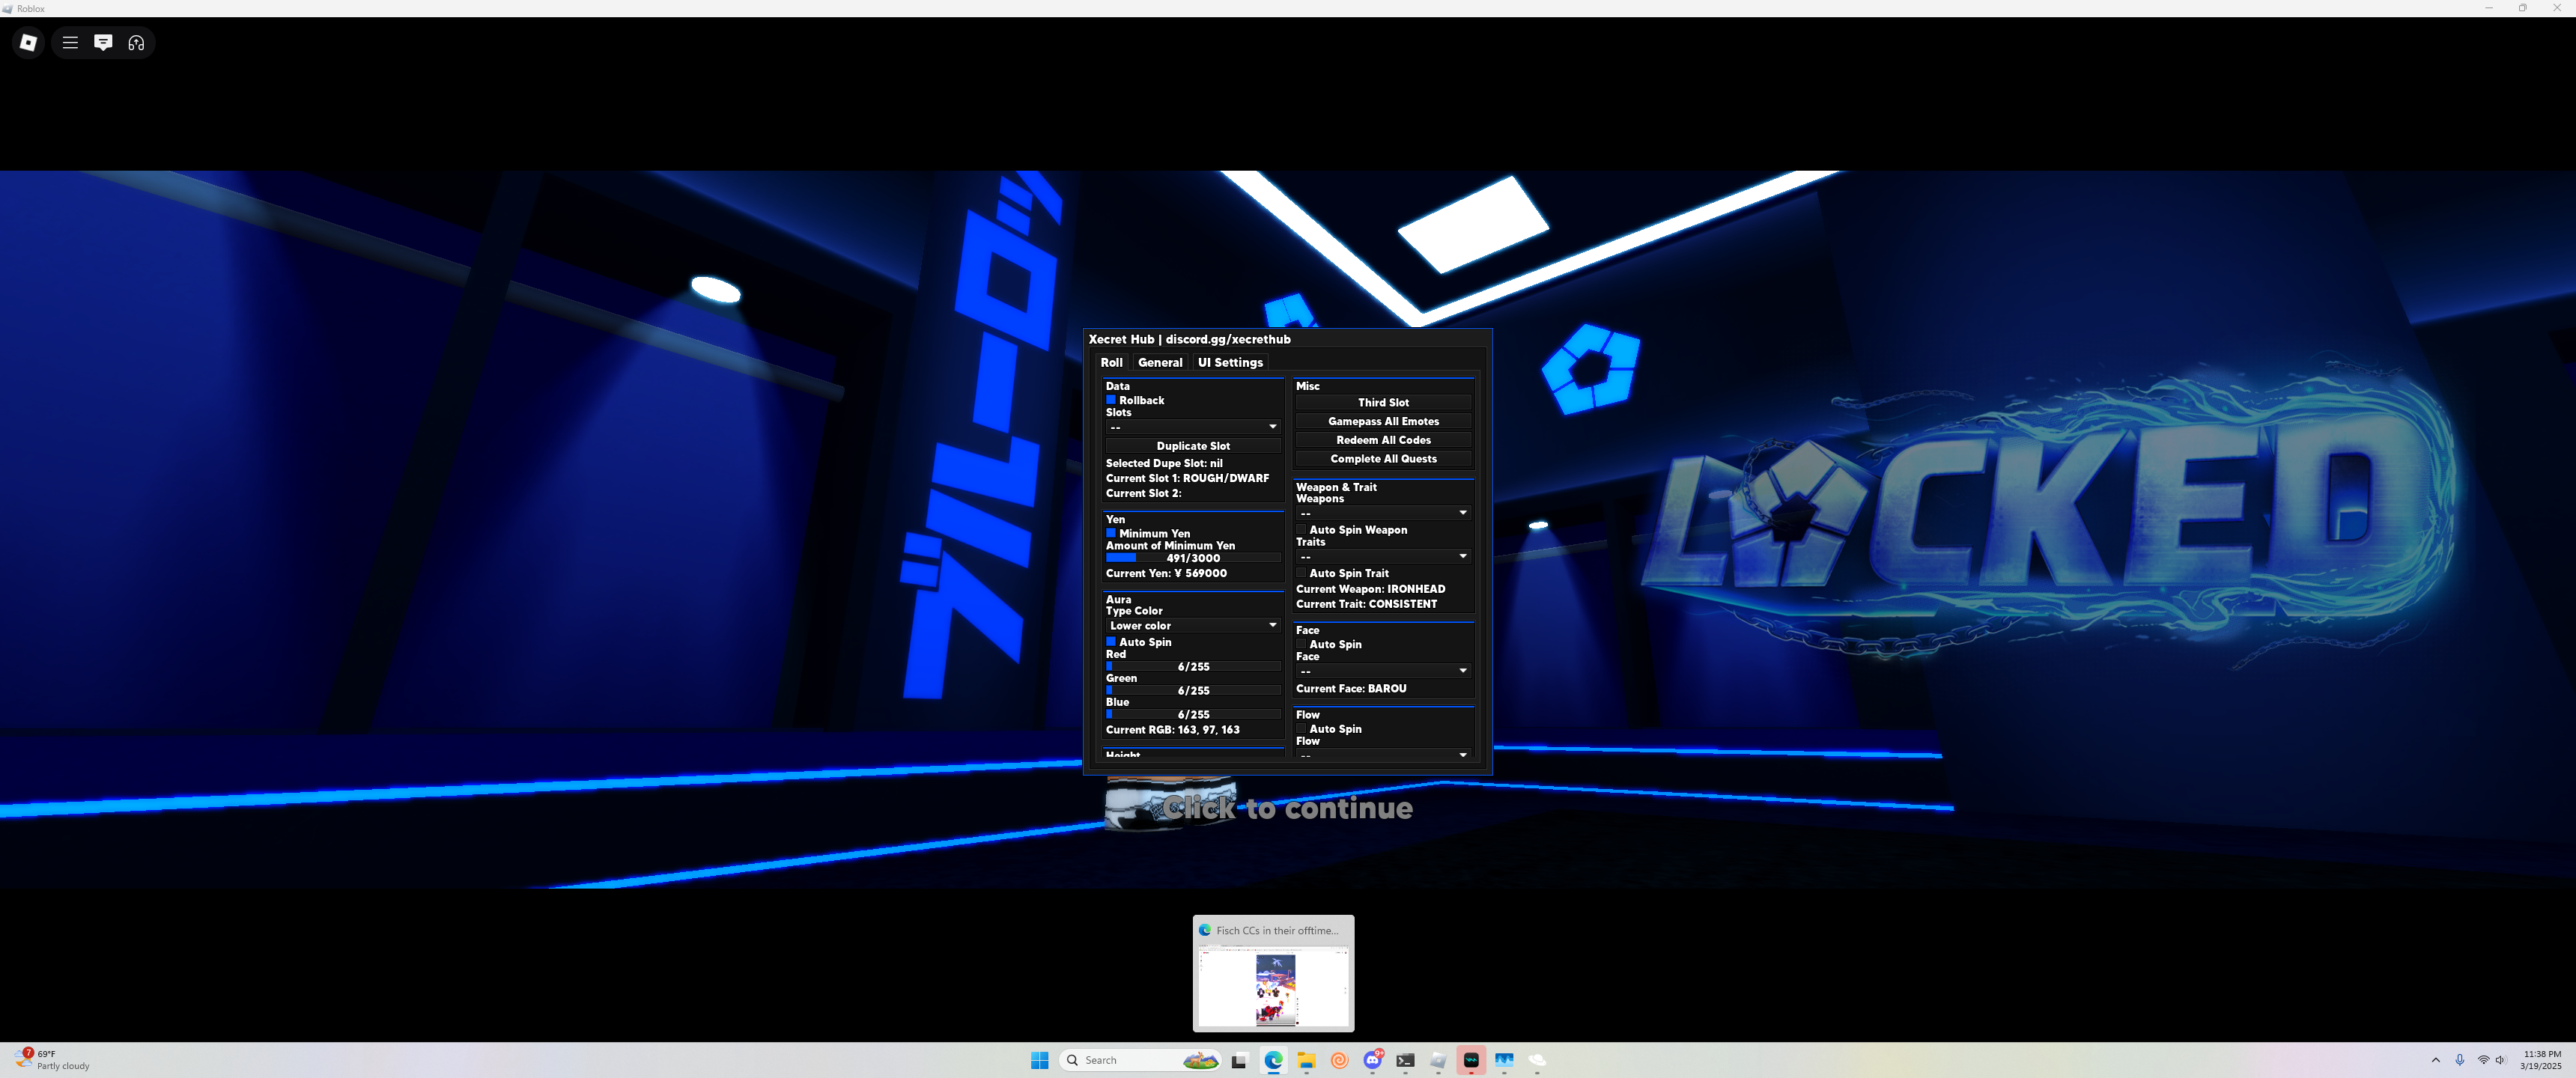2576x1078 pixels.
Task: Open Discord from the taskbar
Action: click(1373, 1060)
